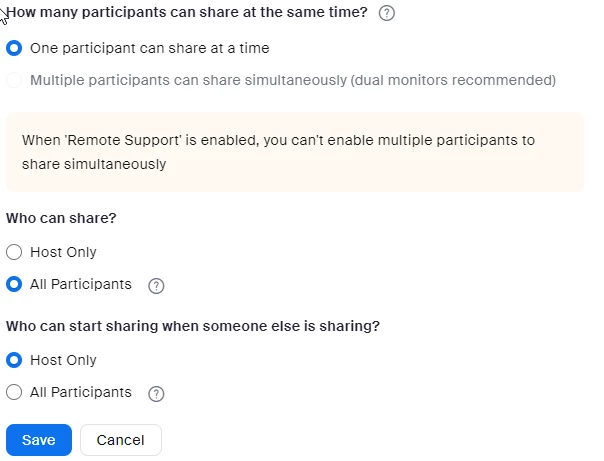Screen dimensions: 604x461
Task: Click help icon beside the bottom All Participants option
Action: [x=156, y=394]
